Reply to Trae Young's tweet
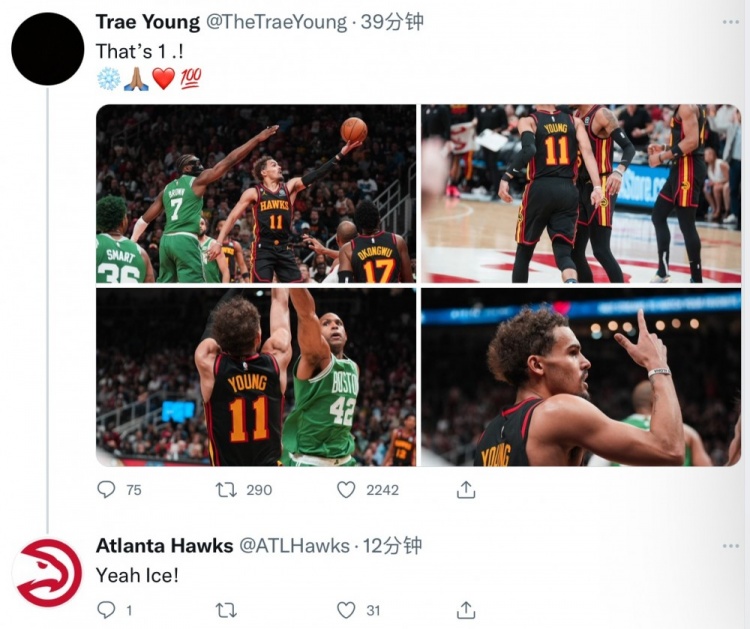Viewport: 750px width, 629px height. click(x=106, y=489)
